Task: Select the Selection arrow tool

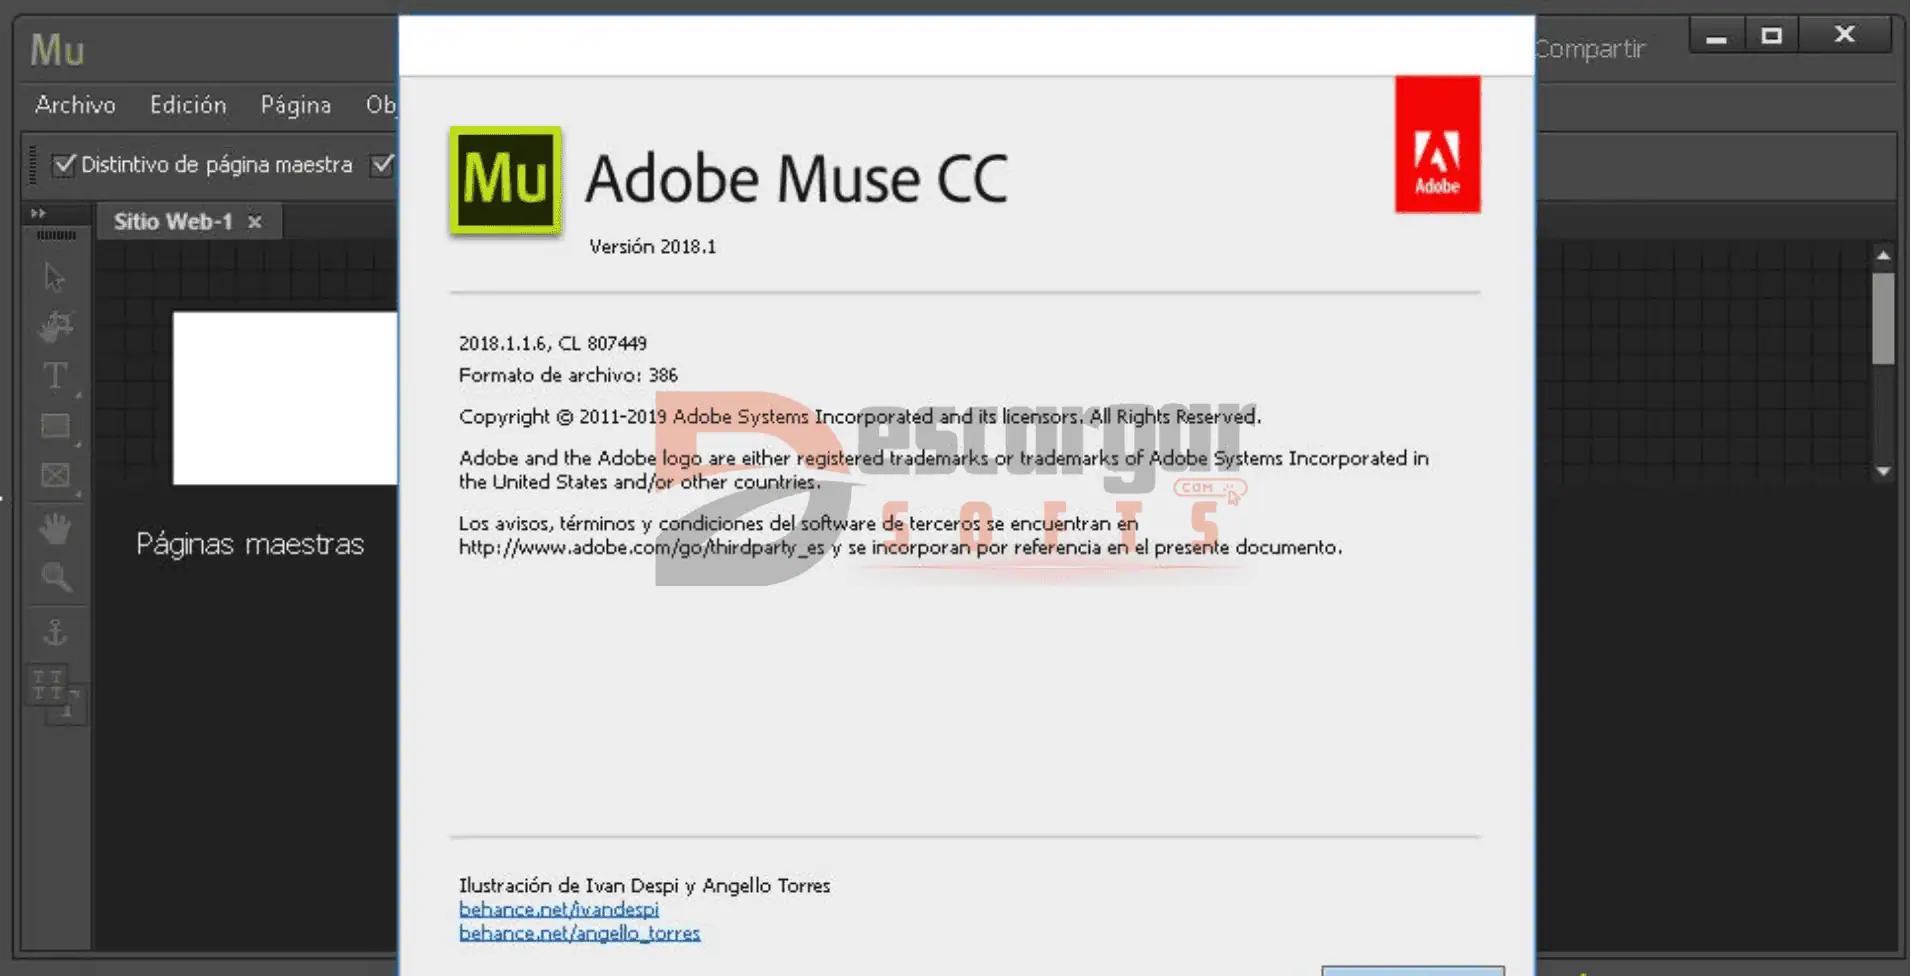Action: pos(55,277)
